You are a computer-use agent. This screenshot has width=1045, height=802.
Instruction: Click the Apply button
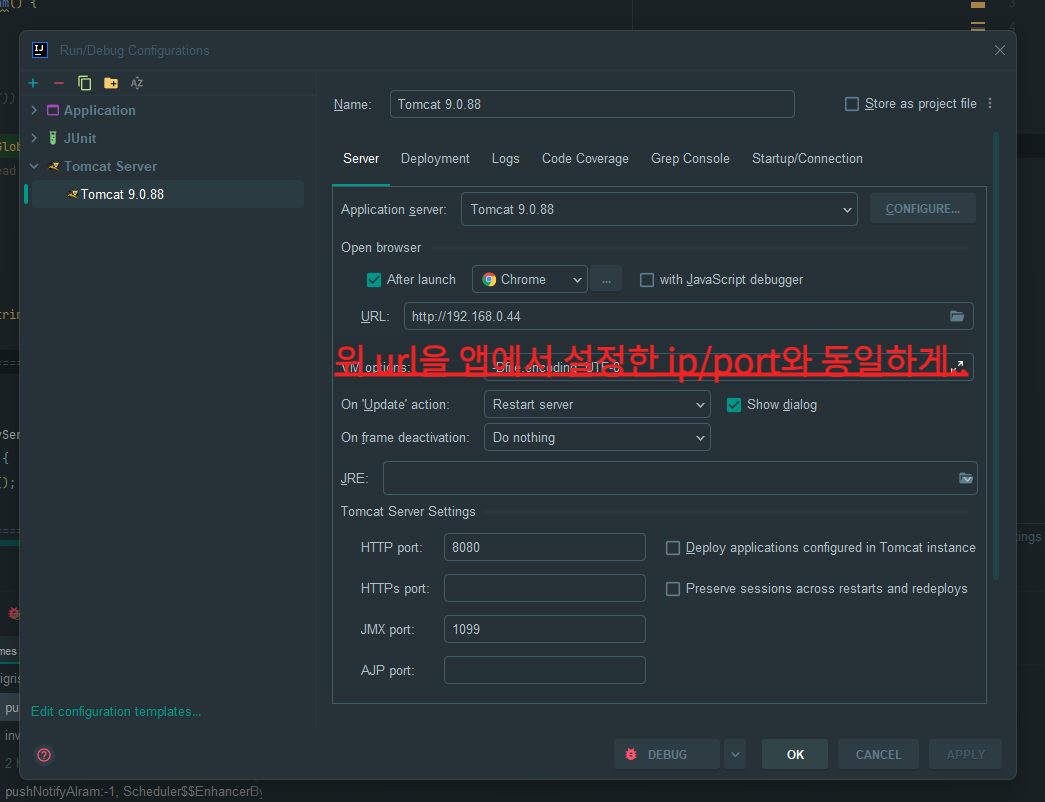pos(965,754)
